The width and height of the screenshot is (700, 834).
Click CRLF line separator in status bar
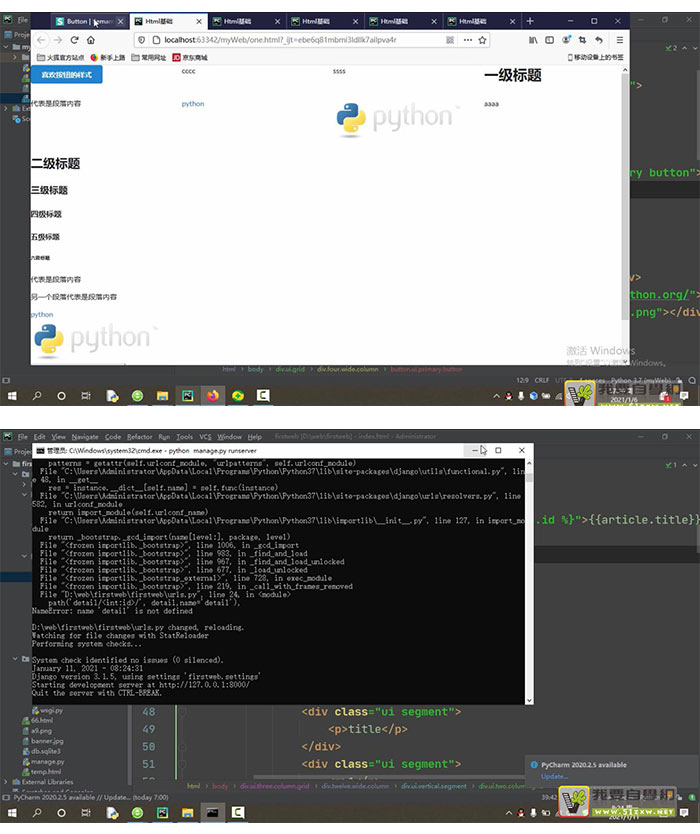(x=541, y=380)
